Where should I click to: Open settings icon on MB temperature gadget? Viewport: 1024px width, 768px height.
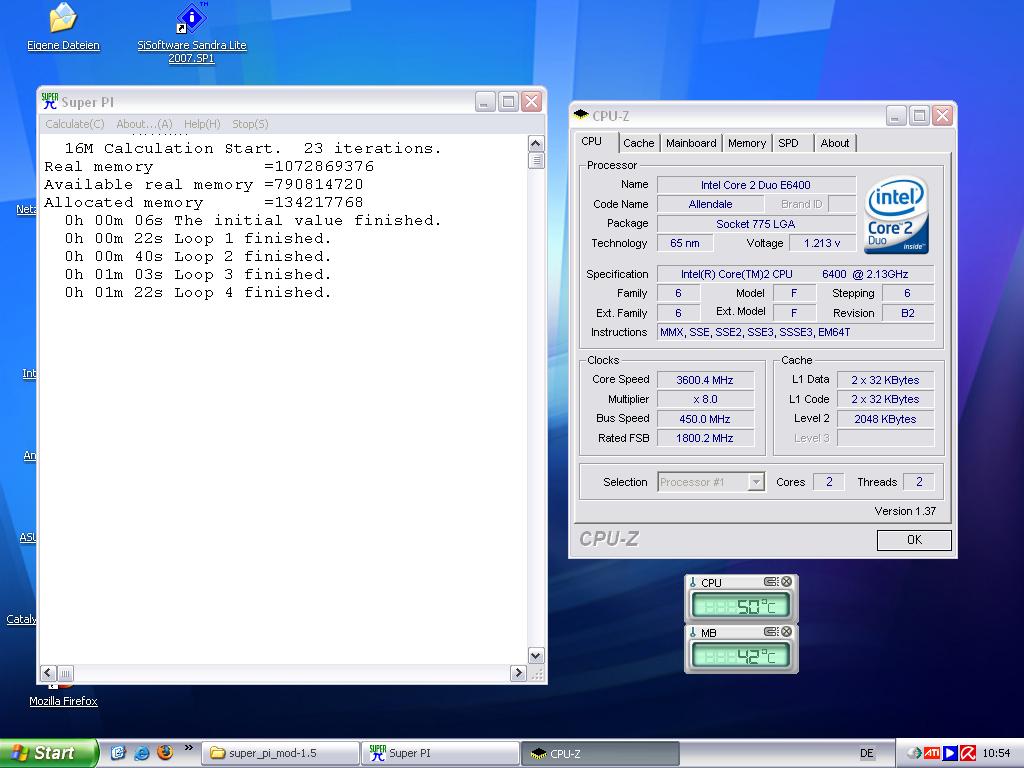[x=771, y=632]
